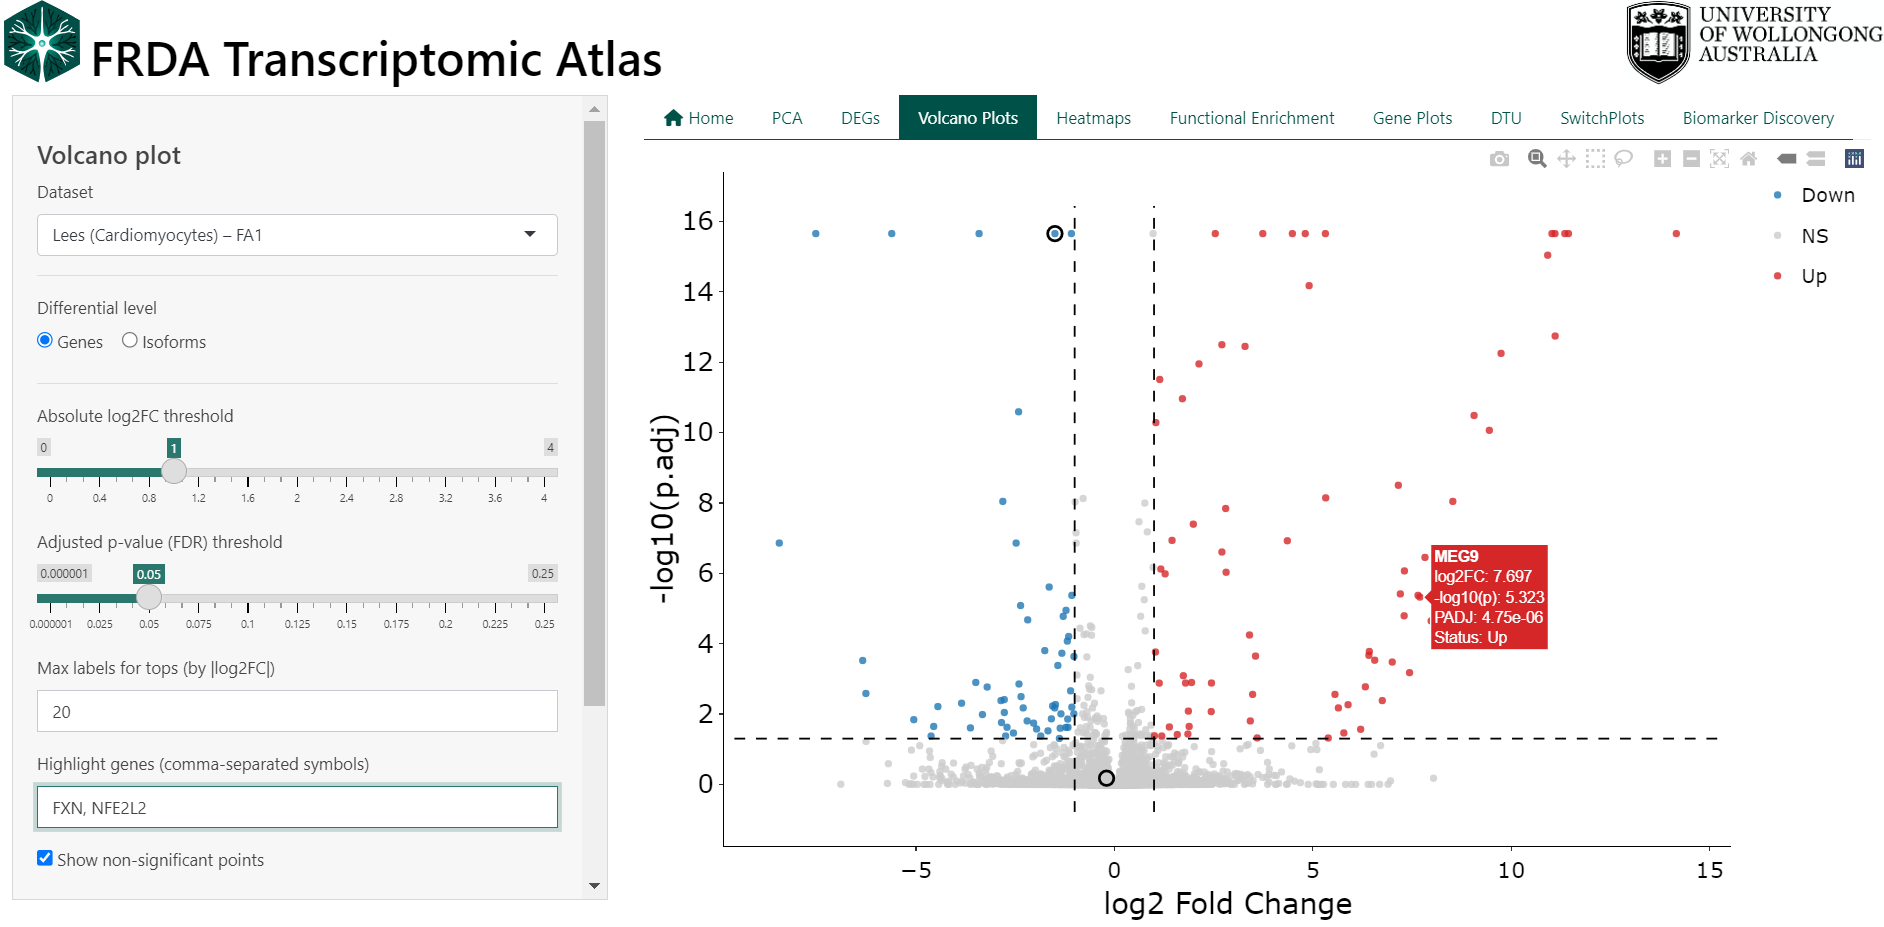Image resolution: width=1884 pixels, height=927 pixels.
Task: Click the Zoom Out minus icon
Action: coord(1691,159)
